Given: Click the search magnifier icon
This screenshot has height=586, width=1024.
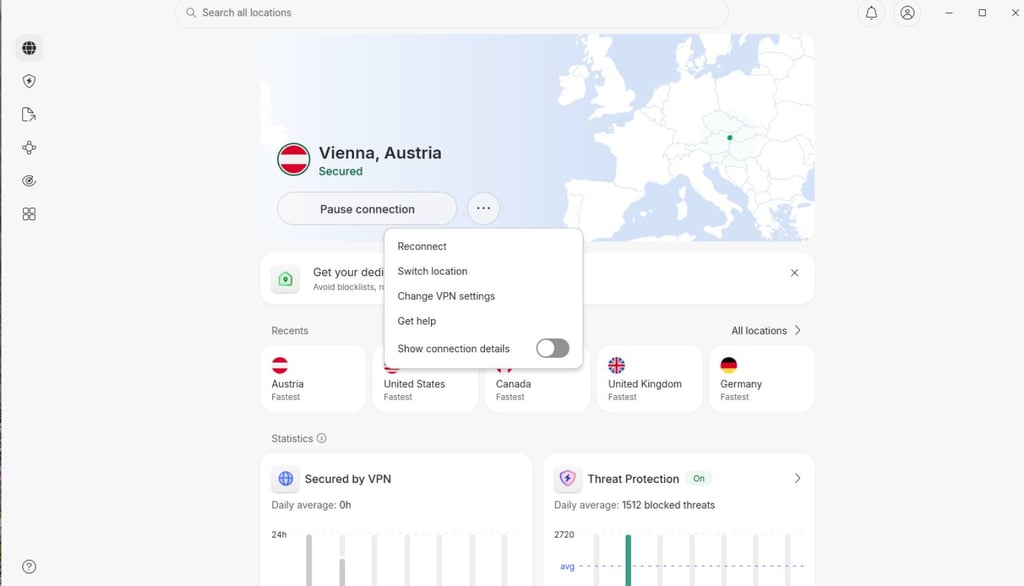Looking at the screenshot, I should coord(191,12).
